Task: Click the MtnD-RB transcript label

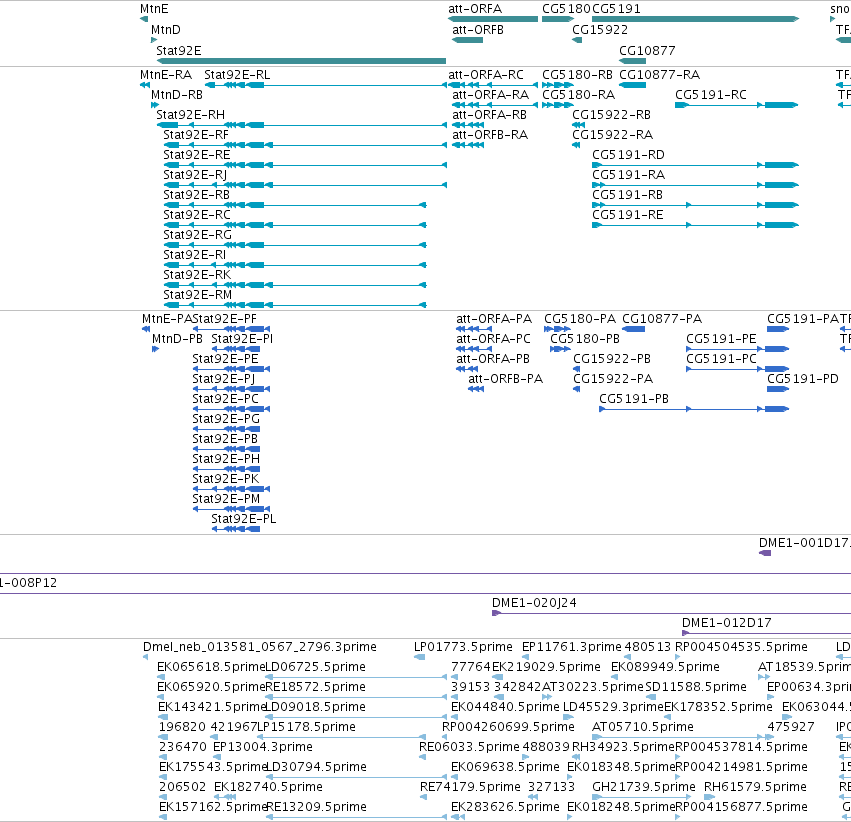Action: pyautogui.click(x=176, y=95)
